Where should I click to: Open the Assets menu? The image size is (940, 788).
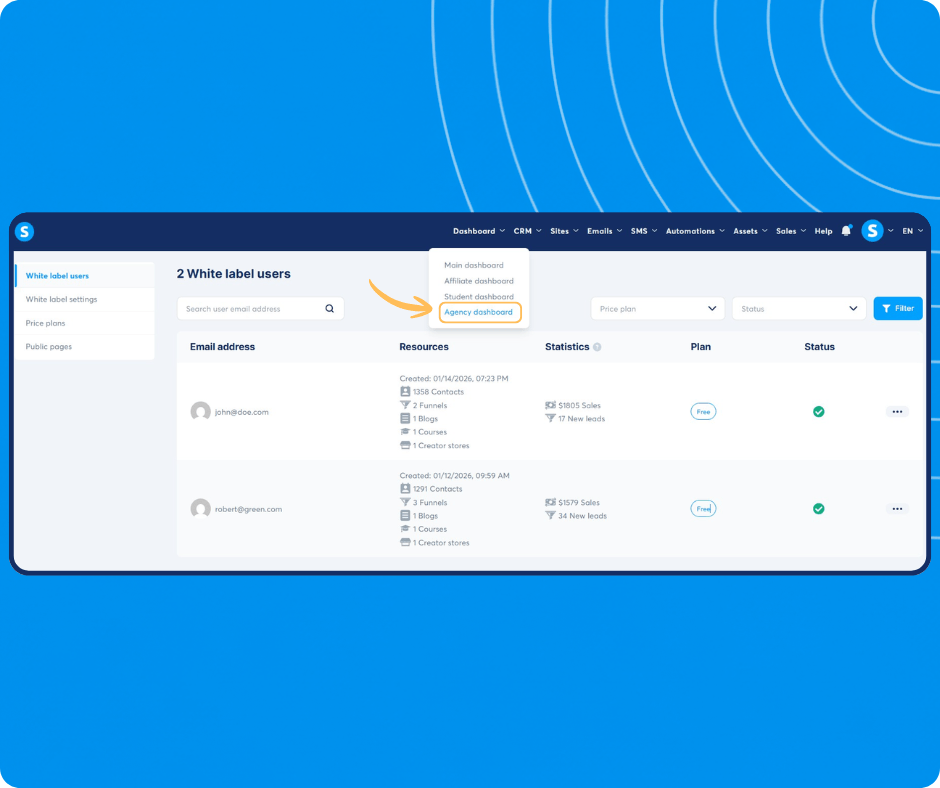tap(750, 231)
